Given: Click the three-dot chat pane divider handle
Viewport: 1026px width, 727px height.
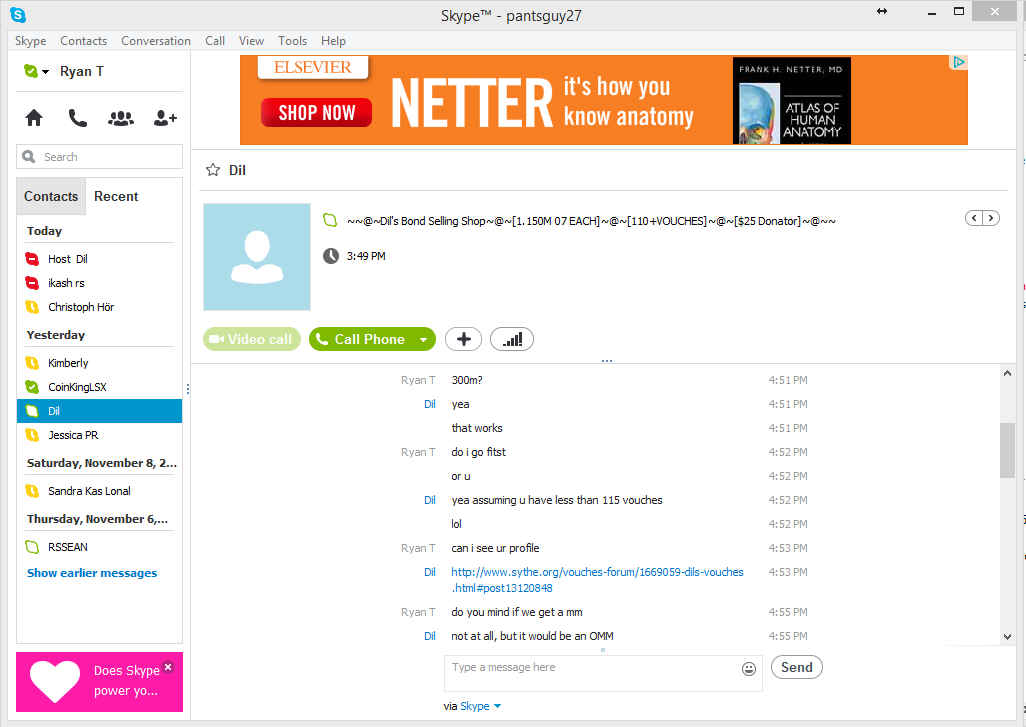Looking at the screenshot, I should [607, 361].
